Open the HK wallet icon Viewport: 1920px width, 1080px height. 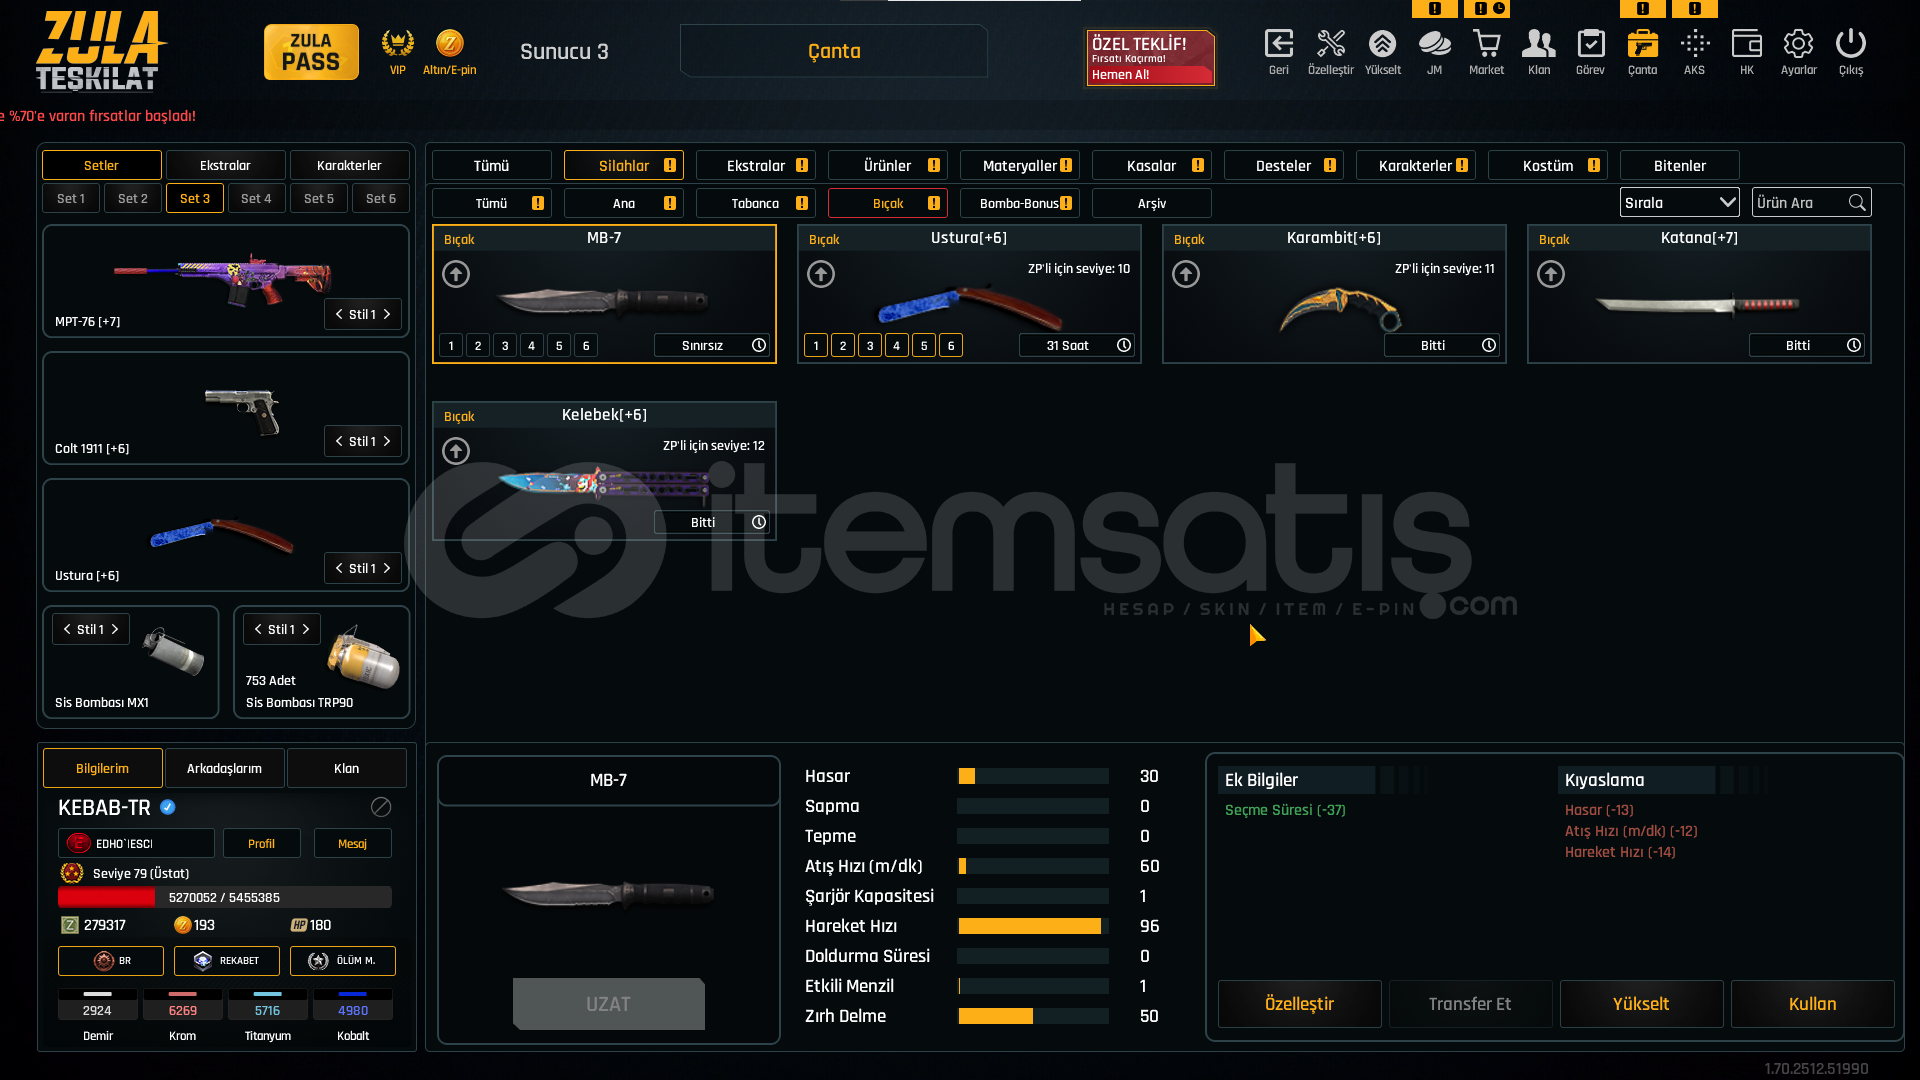click(1747, 44)
